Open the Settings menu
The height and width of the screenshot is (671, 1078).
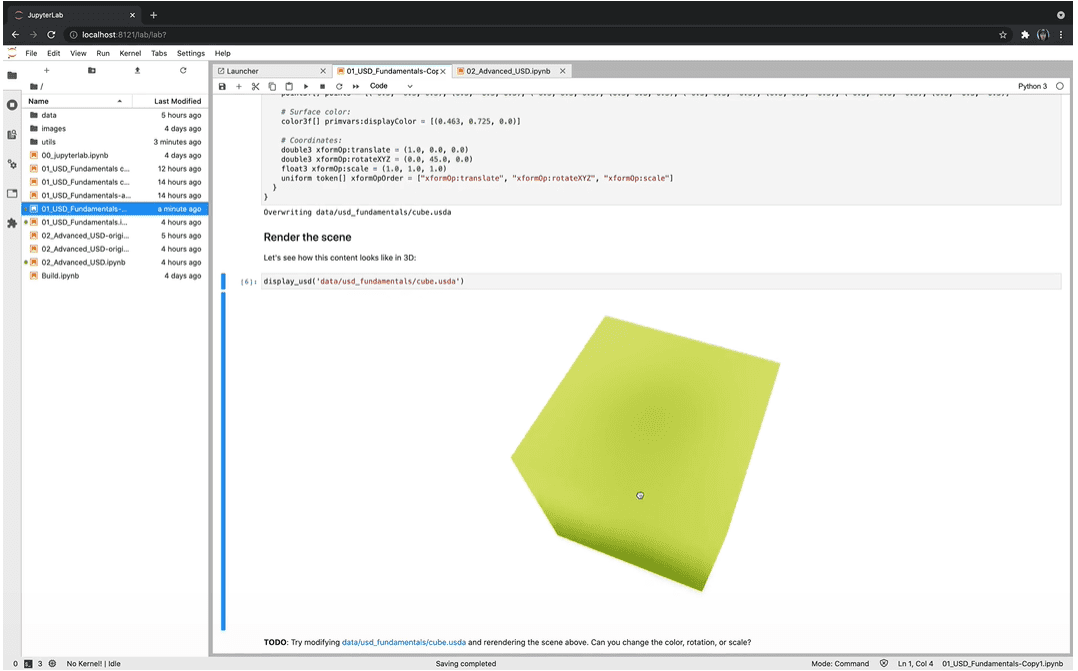[190, 54]
